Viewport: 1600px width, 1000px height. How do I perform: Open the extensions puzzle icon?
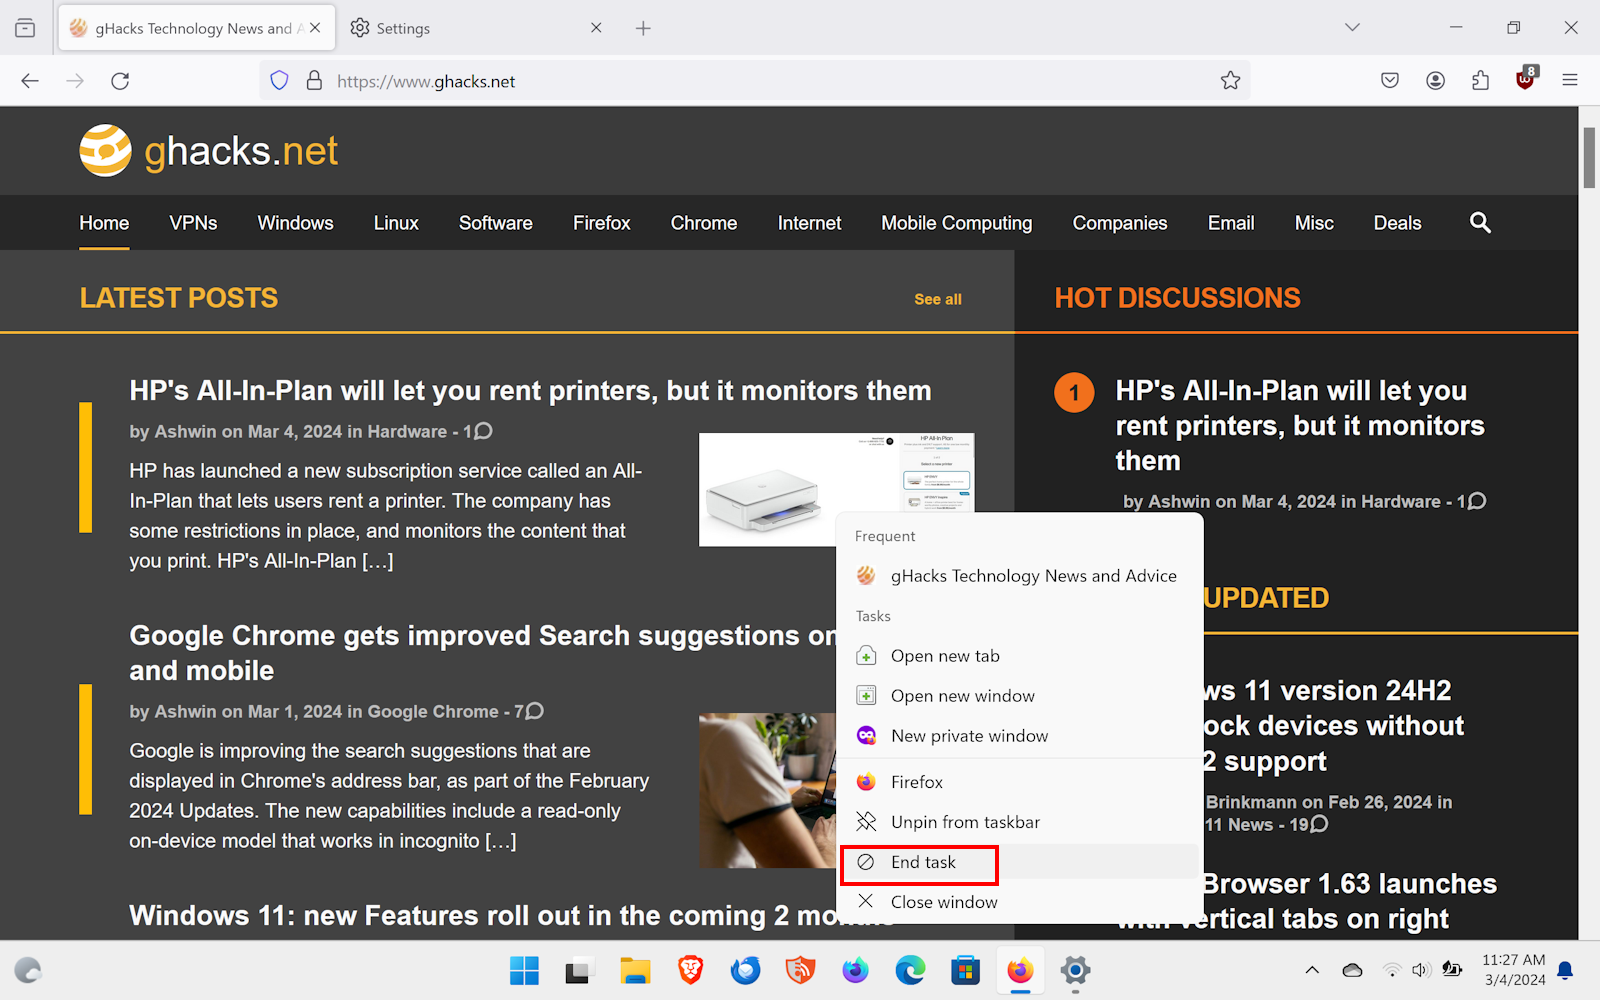tap(1480, 81)
